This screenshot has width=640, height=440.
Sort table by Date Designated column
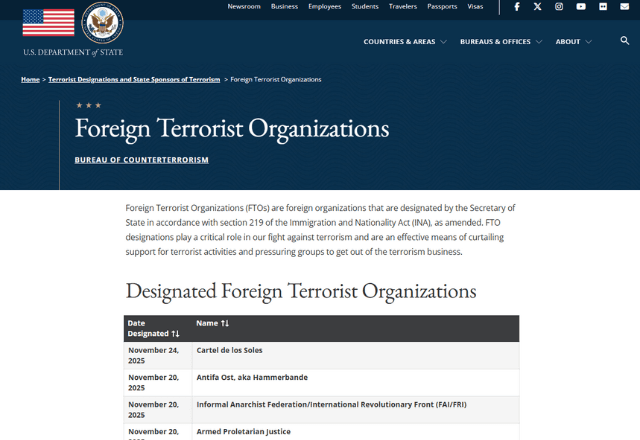coord(153,328)
